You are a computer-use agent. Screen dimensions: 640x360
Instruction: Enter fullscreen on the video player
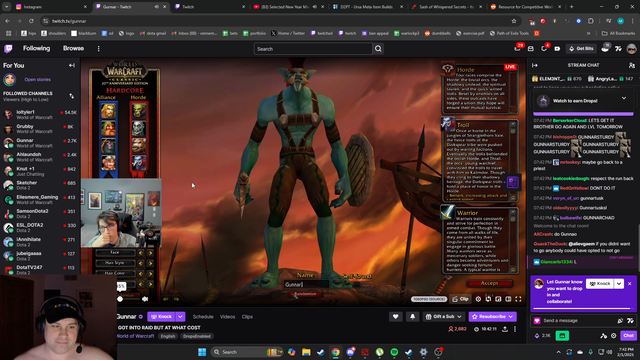518,299
